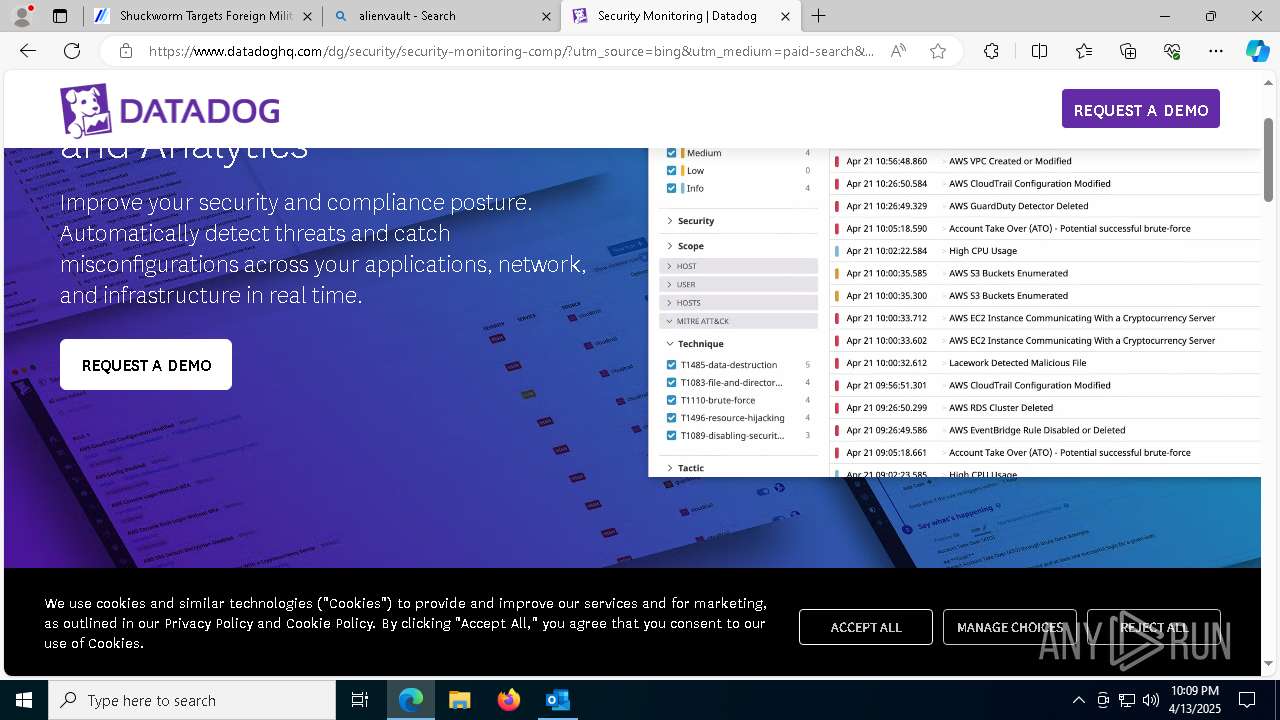Viewport: 1280px width, 720px height.
Task: Accept all cookies
Action: coord(866,627)
